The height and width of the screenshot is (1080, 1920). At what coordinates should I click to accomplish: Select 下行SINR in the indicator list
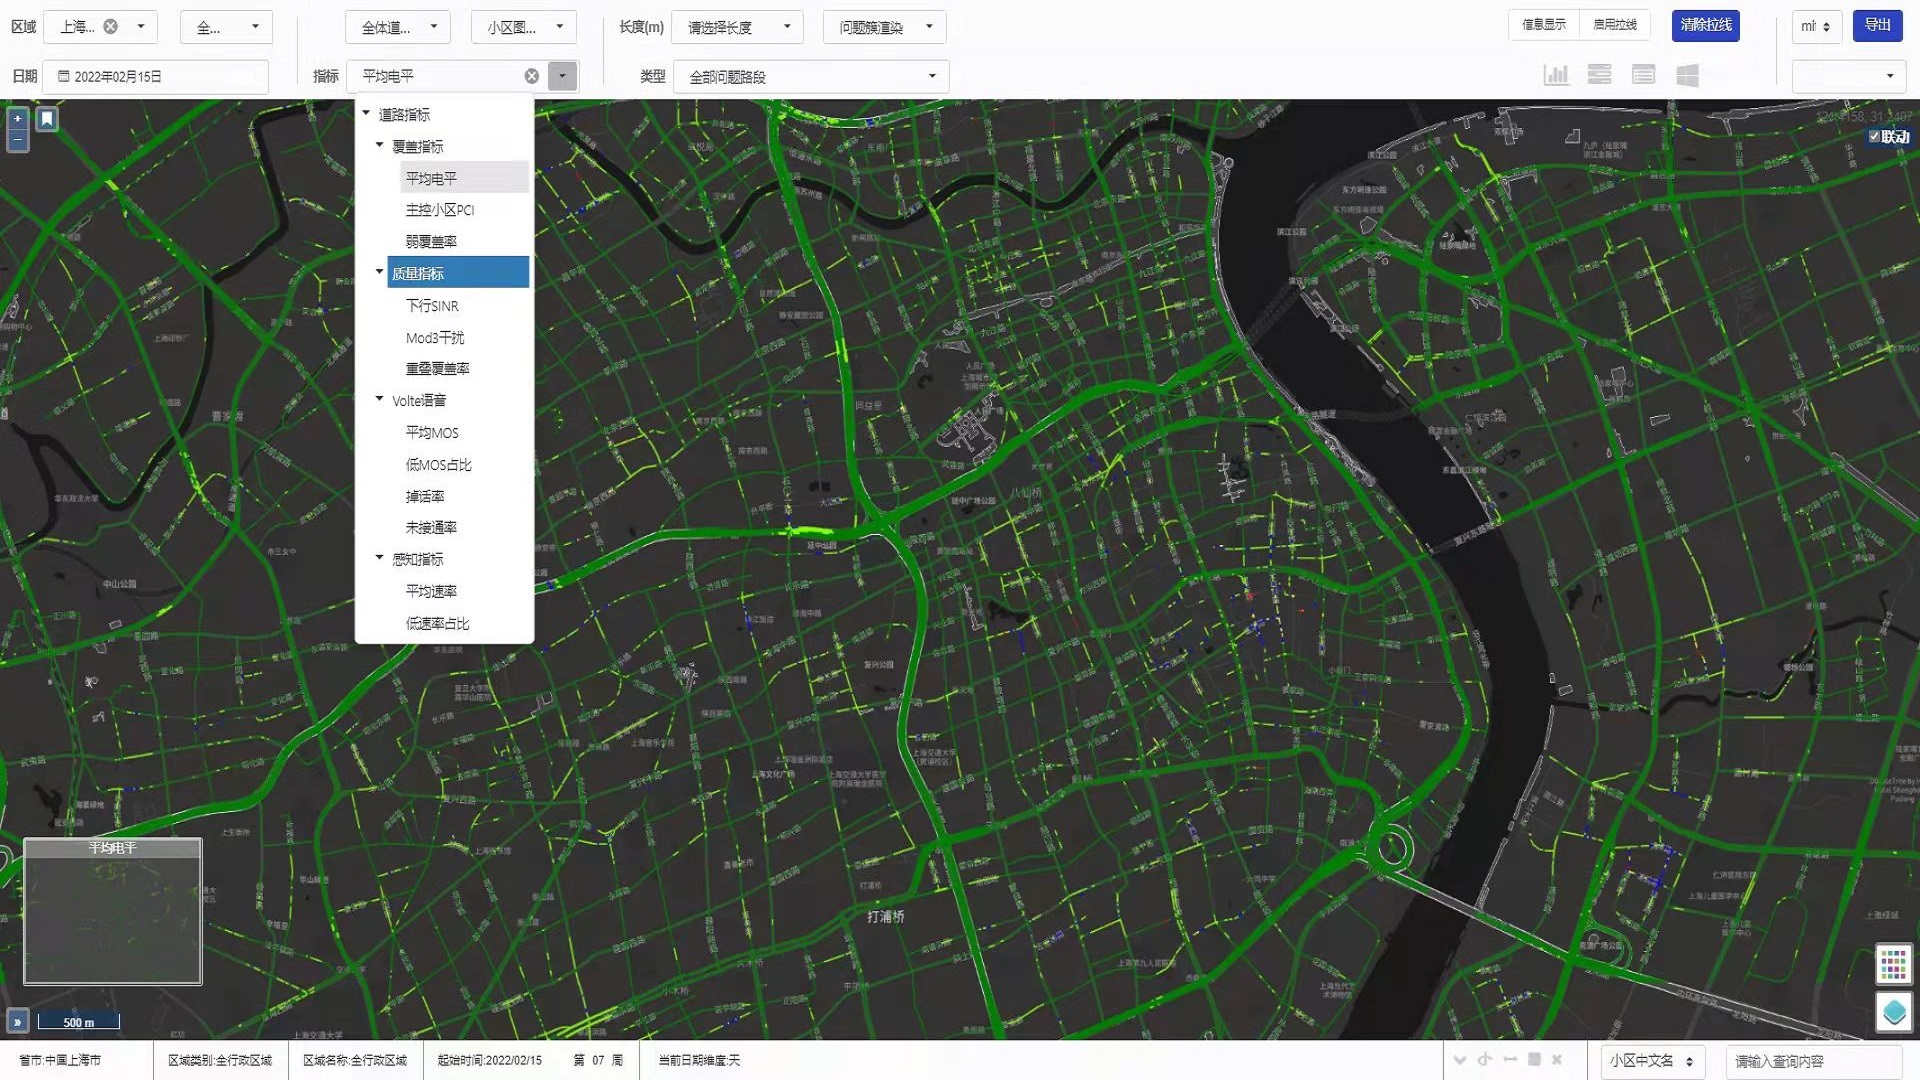[432, 305]
